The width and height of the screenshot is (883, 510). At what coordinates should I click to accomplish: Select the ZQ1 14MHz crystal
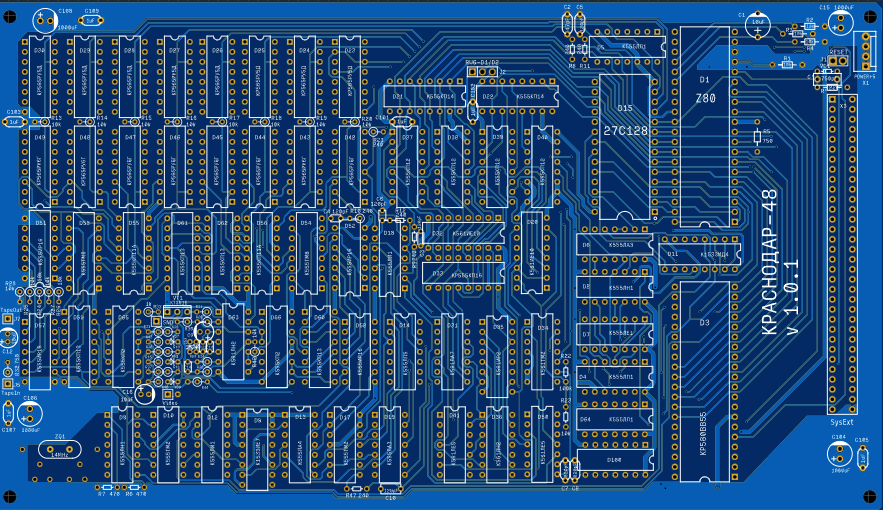[59, 451]
